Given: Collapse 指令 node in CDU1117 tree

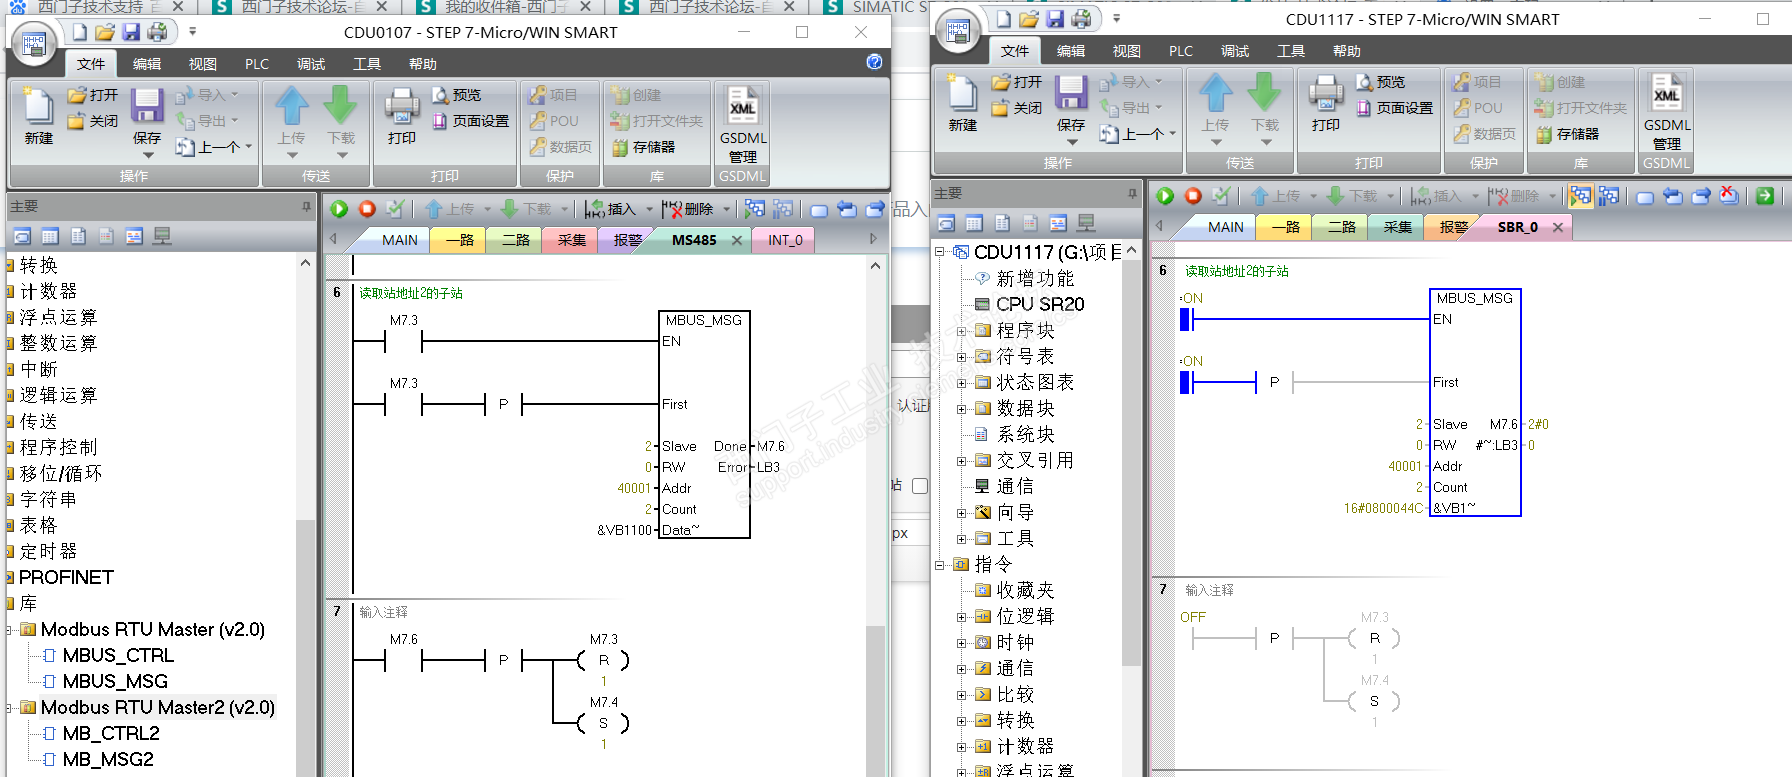Looking at the screenshot, I should click(940, 564).
